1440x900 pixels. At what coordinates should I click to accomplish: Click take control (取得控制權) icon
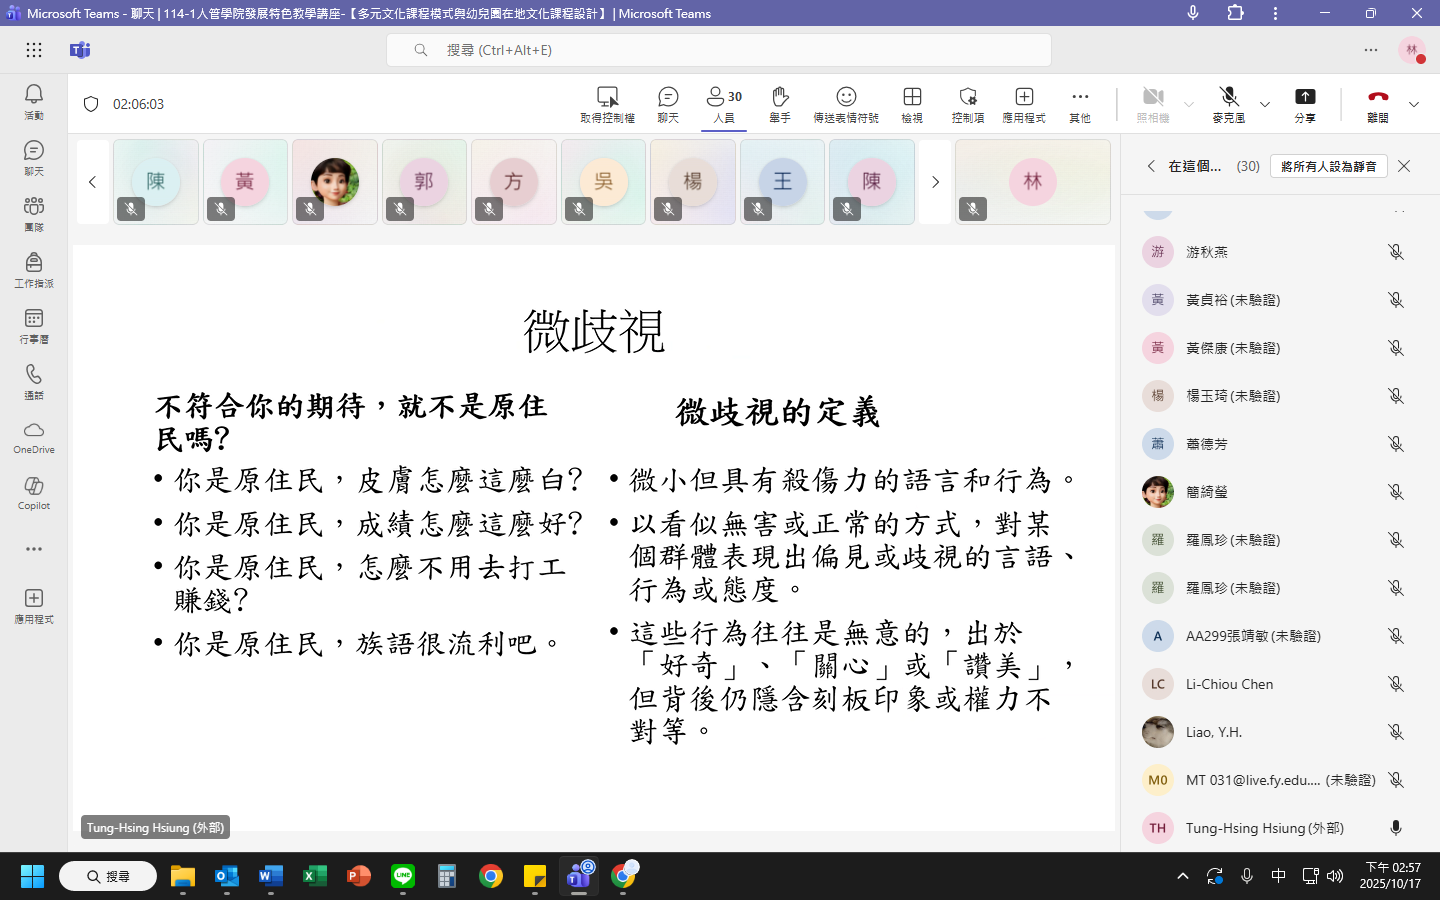pyautogui.click(x=607, y=103)
